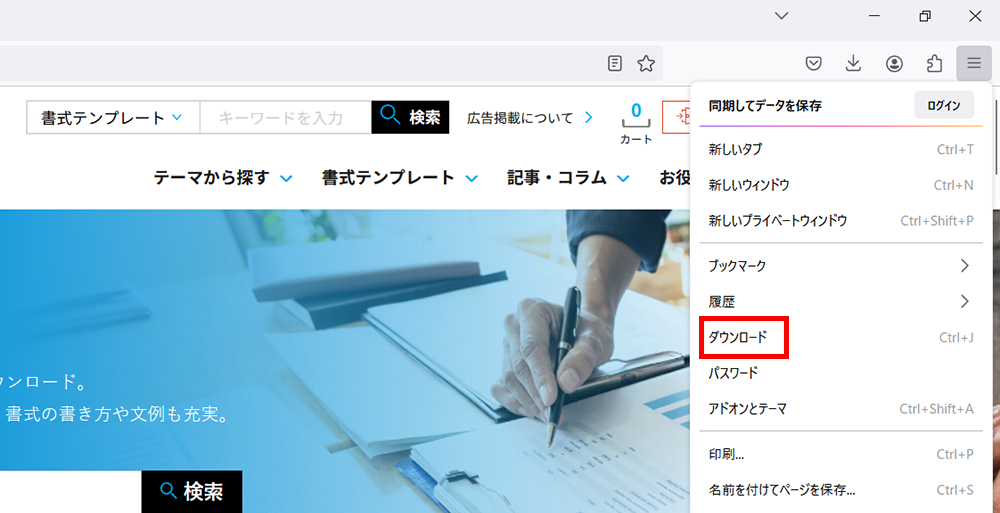
Task: Expand the 書式テンプレート navigation menu
Action: [x=400, y=178]
